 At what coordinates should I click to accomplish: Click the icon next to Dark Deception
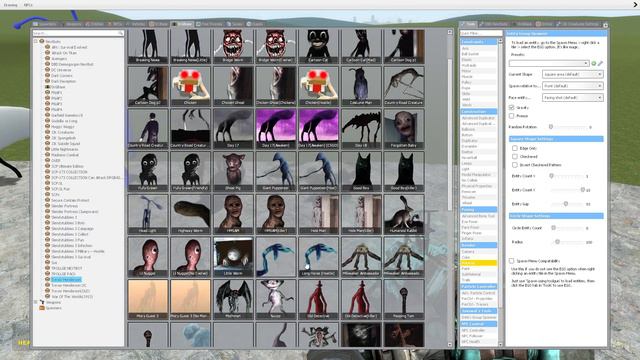click(x=47, y=81)
